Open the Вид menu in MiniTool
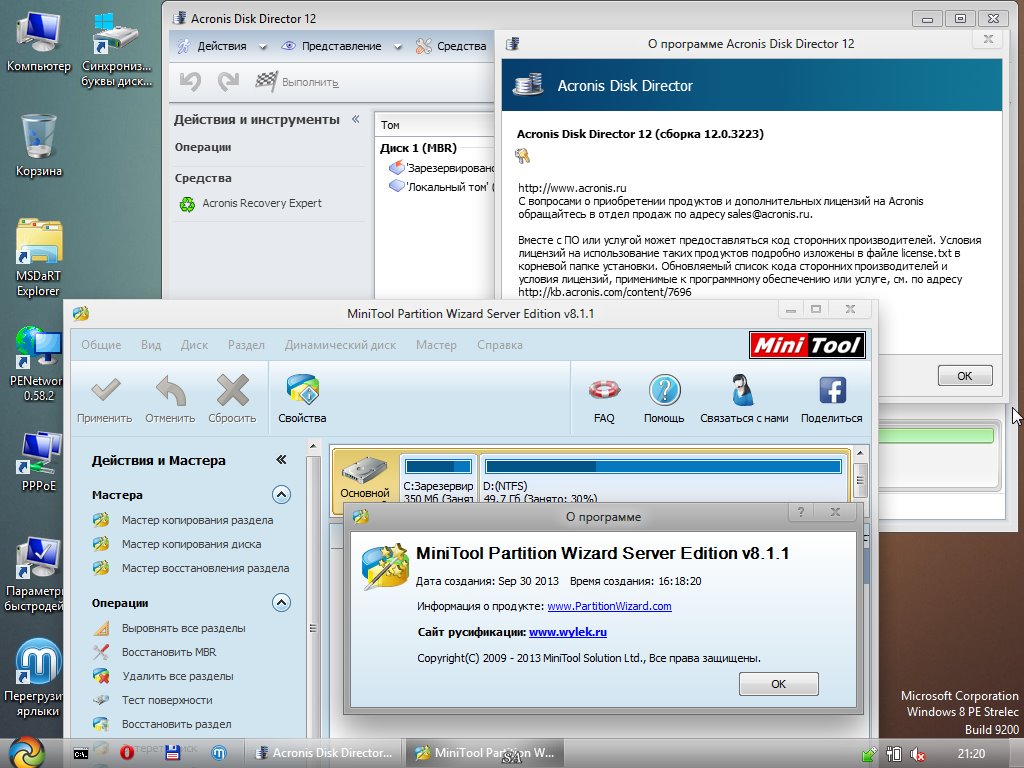This screenshot has width=1024, height=768. [151, 345]
